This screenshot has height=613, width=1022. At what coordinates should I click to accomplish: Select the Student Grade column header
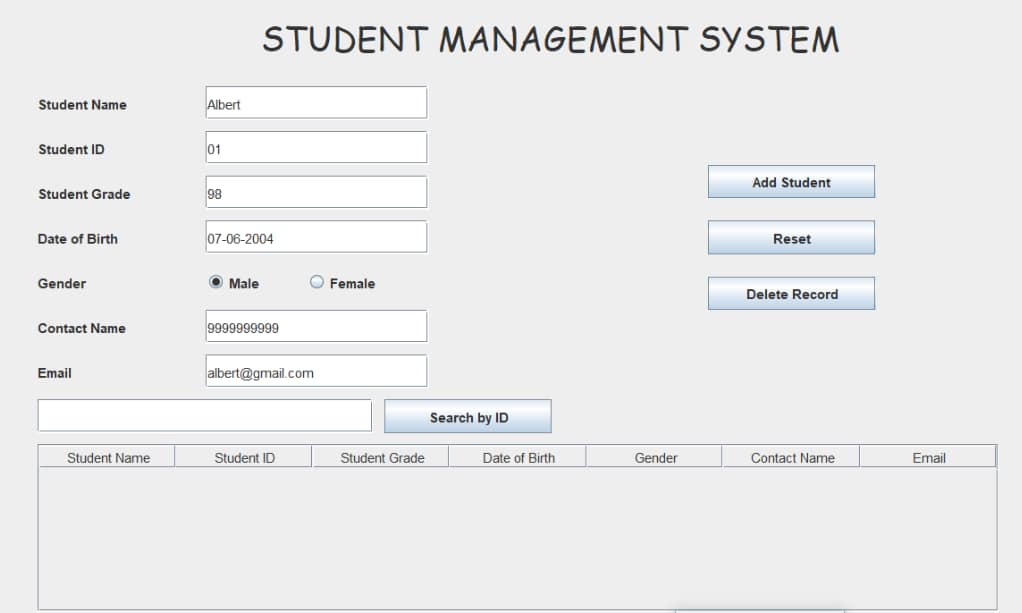382,458
